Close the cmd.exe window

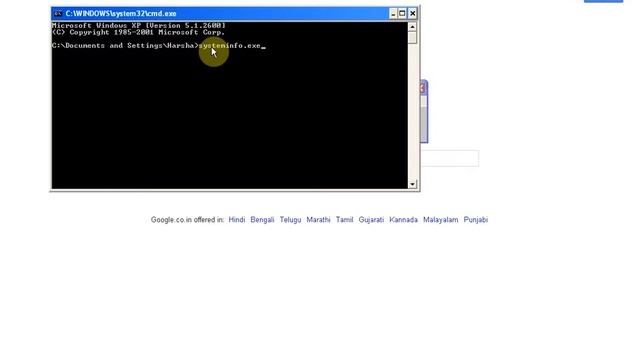click(x=412, y=13)
